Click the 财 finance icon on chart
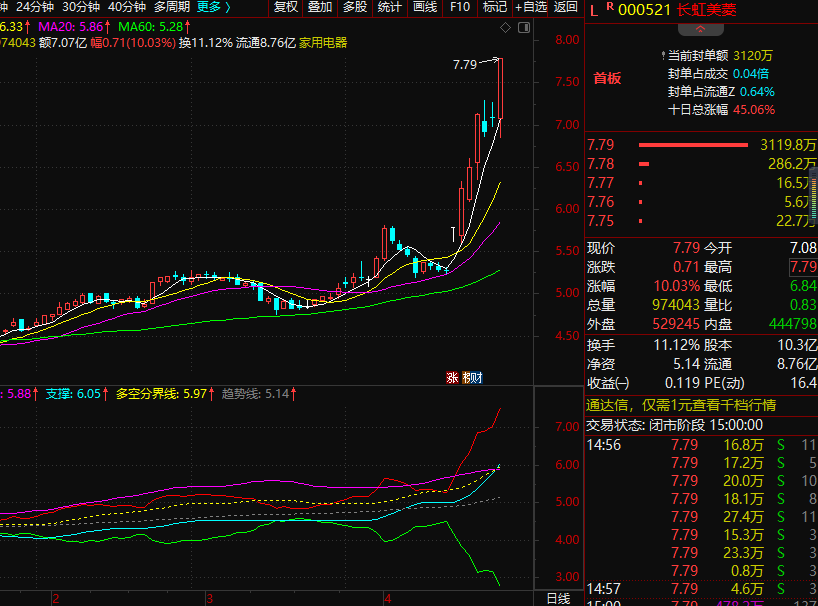 (477, 377)
